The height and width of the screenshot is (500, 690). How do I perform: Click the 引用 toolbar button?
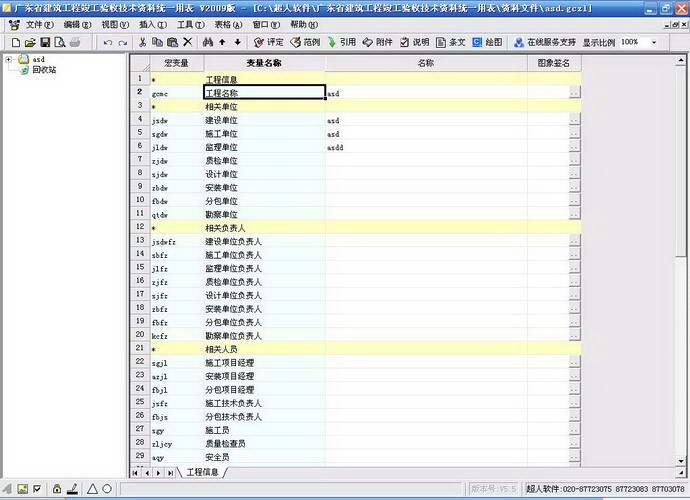coord(342,42)
